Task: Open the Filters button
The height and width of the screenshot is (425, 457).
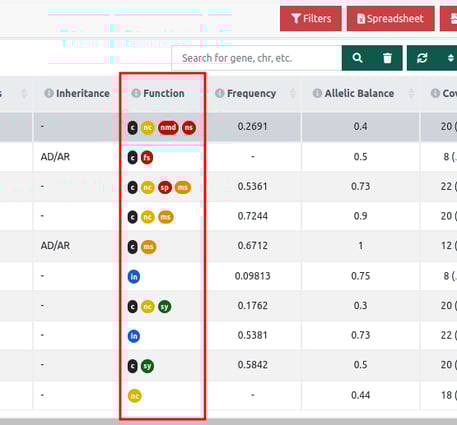Action: 311,19
